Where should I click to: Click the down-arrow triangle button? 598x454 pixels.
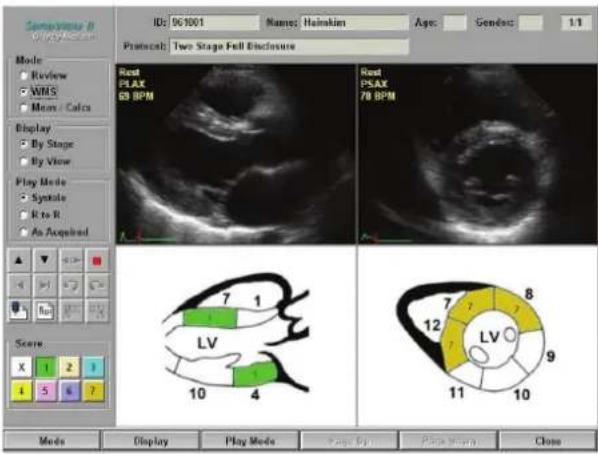(45, 261)
